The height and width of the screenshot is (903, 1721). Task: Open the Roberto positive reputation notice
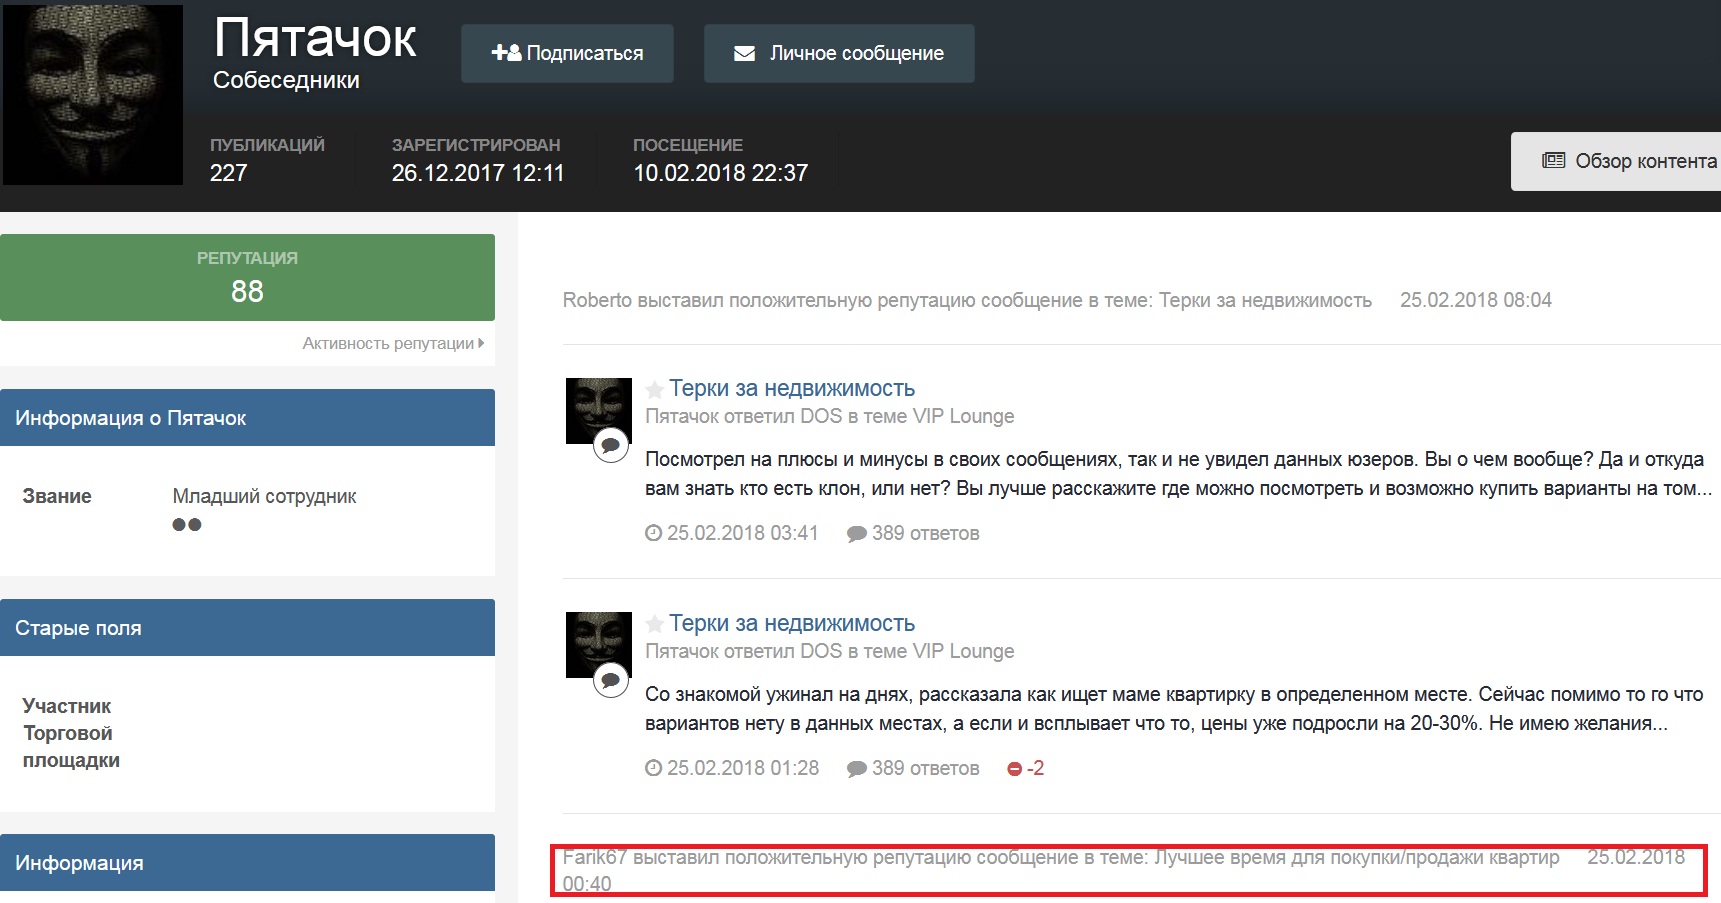coord(966,300)
